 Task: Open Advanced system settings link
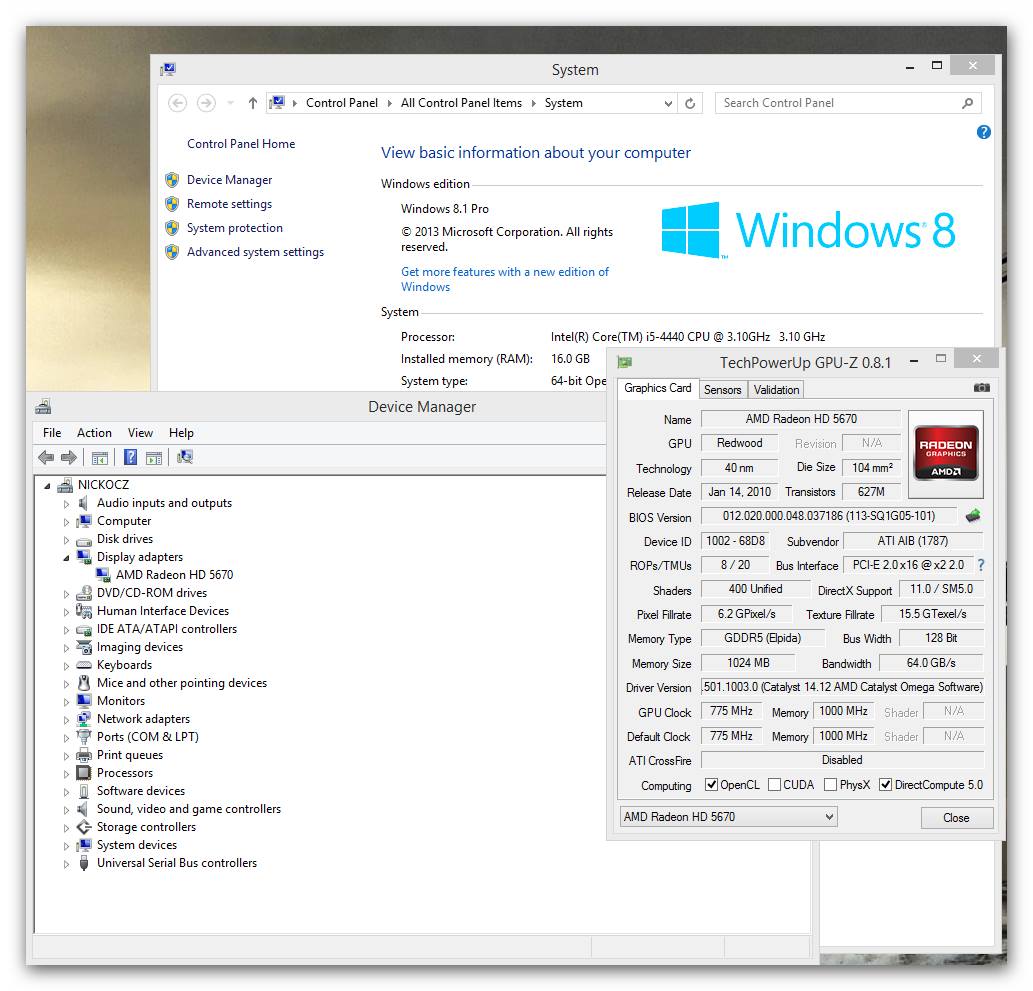(255, 252)
